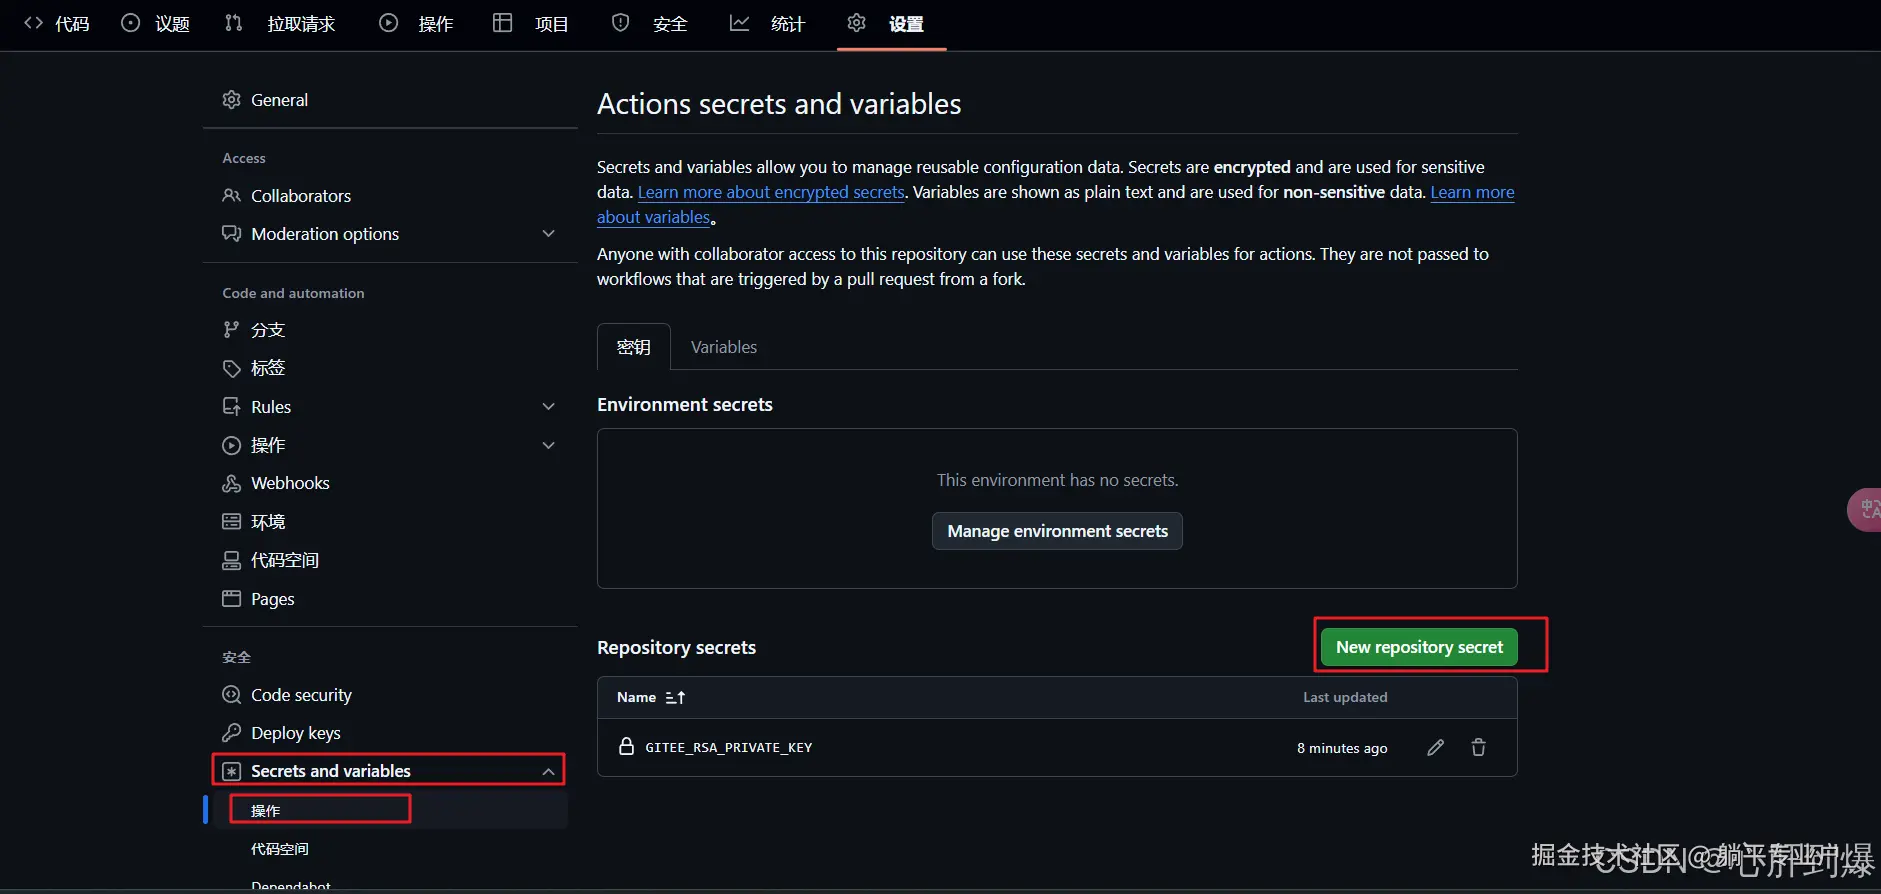Viewport: 1881px width, 894px height.
Task: Click the tag icon beside 标签
Action: 231,368
